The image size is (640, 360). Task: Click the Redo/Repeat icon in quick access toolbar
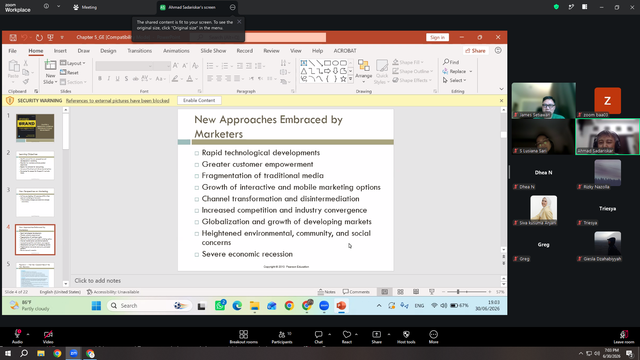tap(39, 38)
